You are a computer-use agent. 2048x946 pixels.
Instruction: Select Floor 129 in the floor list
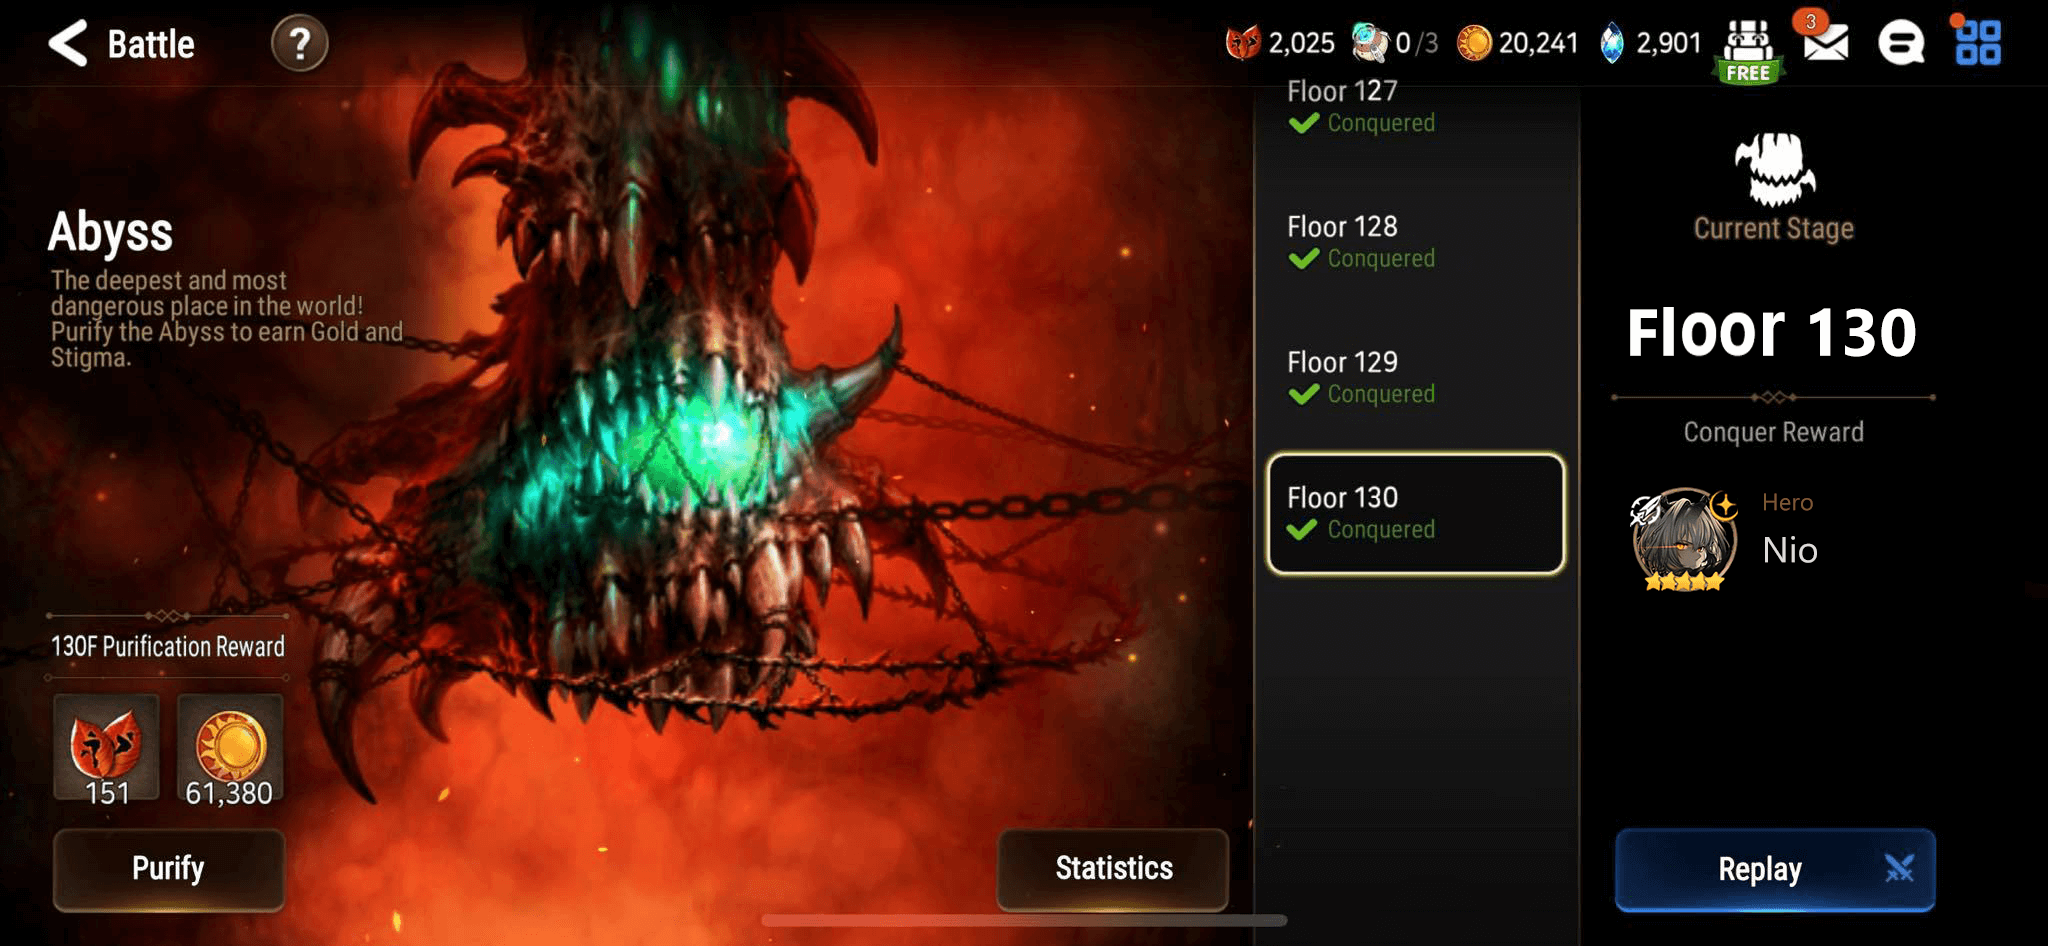tap(1416, 377)
